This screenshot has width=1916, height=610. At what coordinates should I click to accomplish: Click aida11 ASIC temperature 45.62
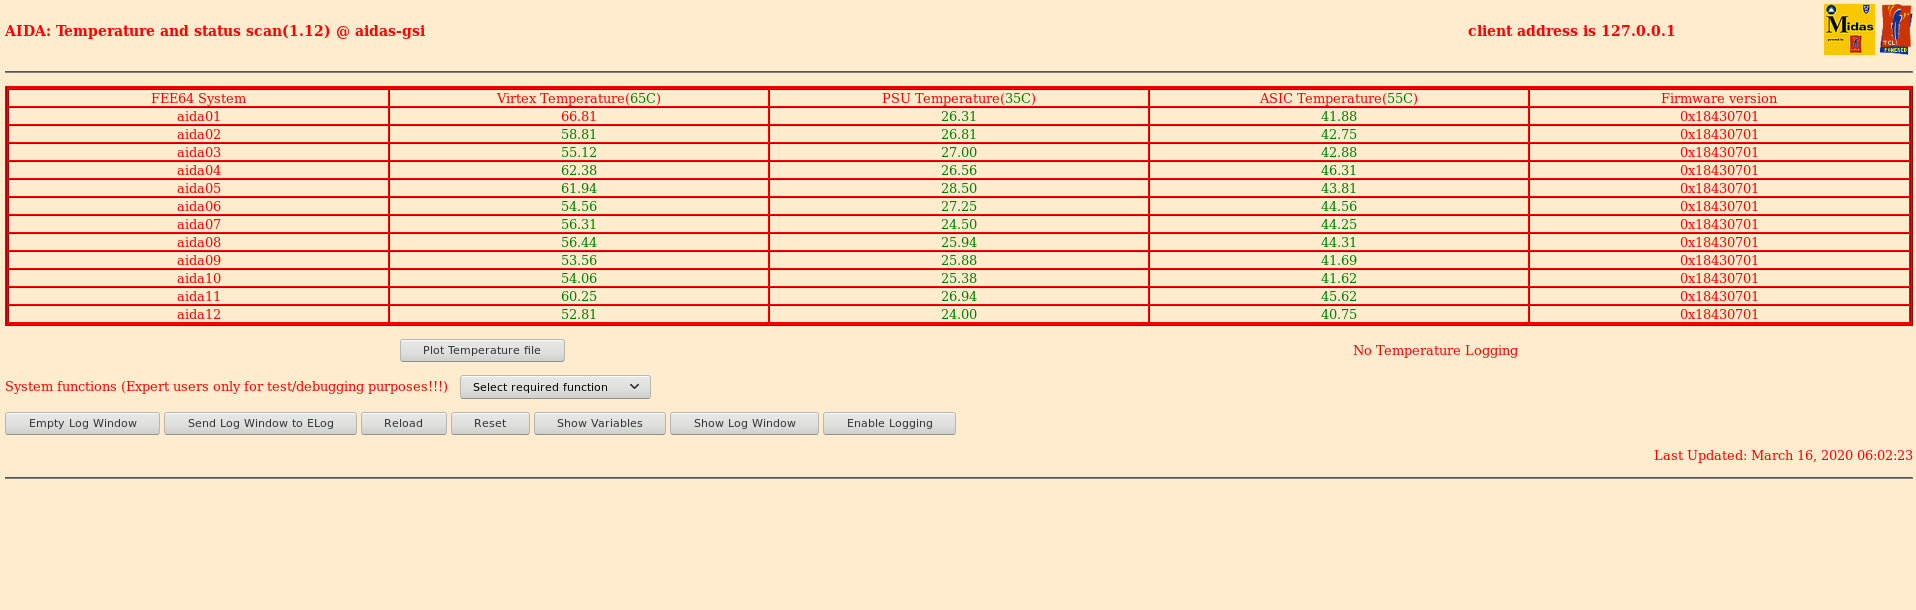(x=1339, y=297)
